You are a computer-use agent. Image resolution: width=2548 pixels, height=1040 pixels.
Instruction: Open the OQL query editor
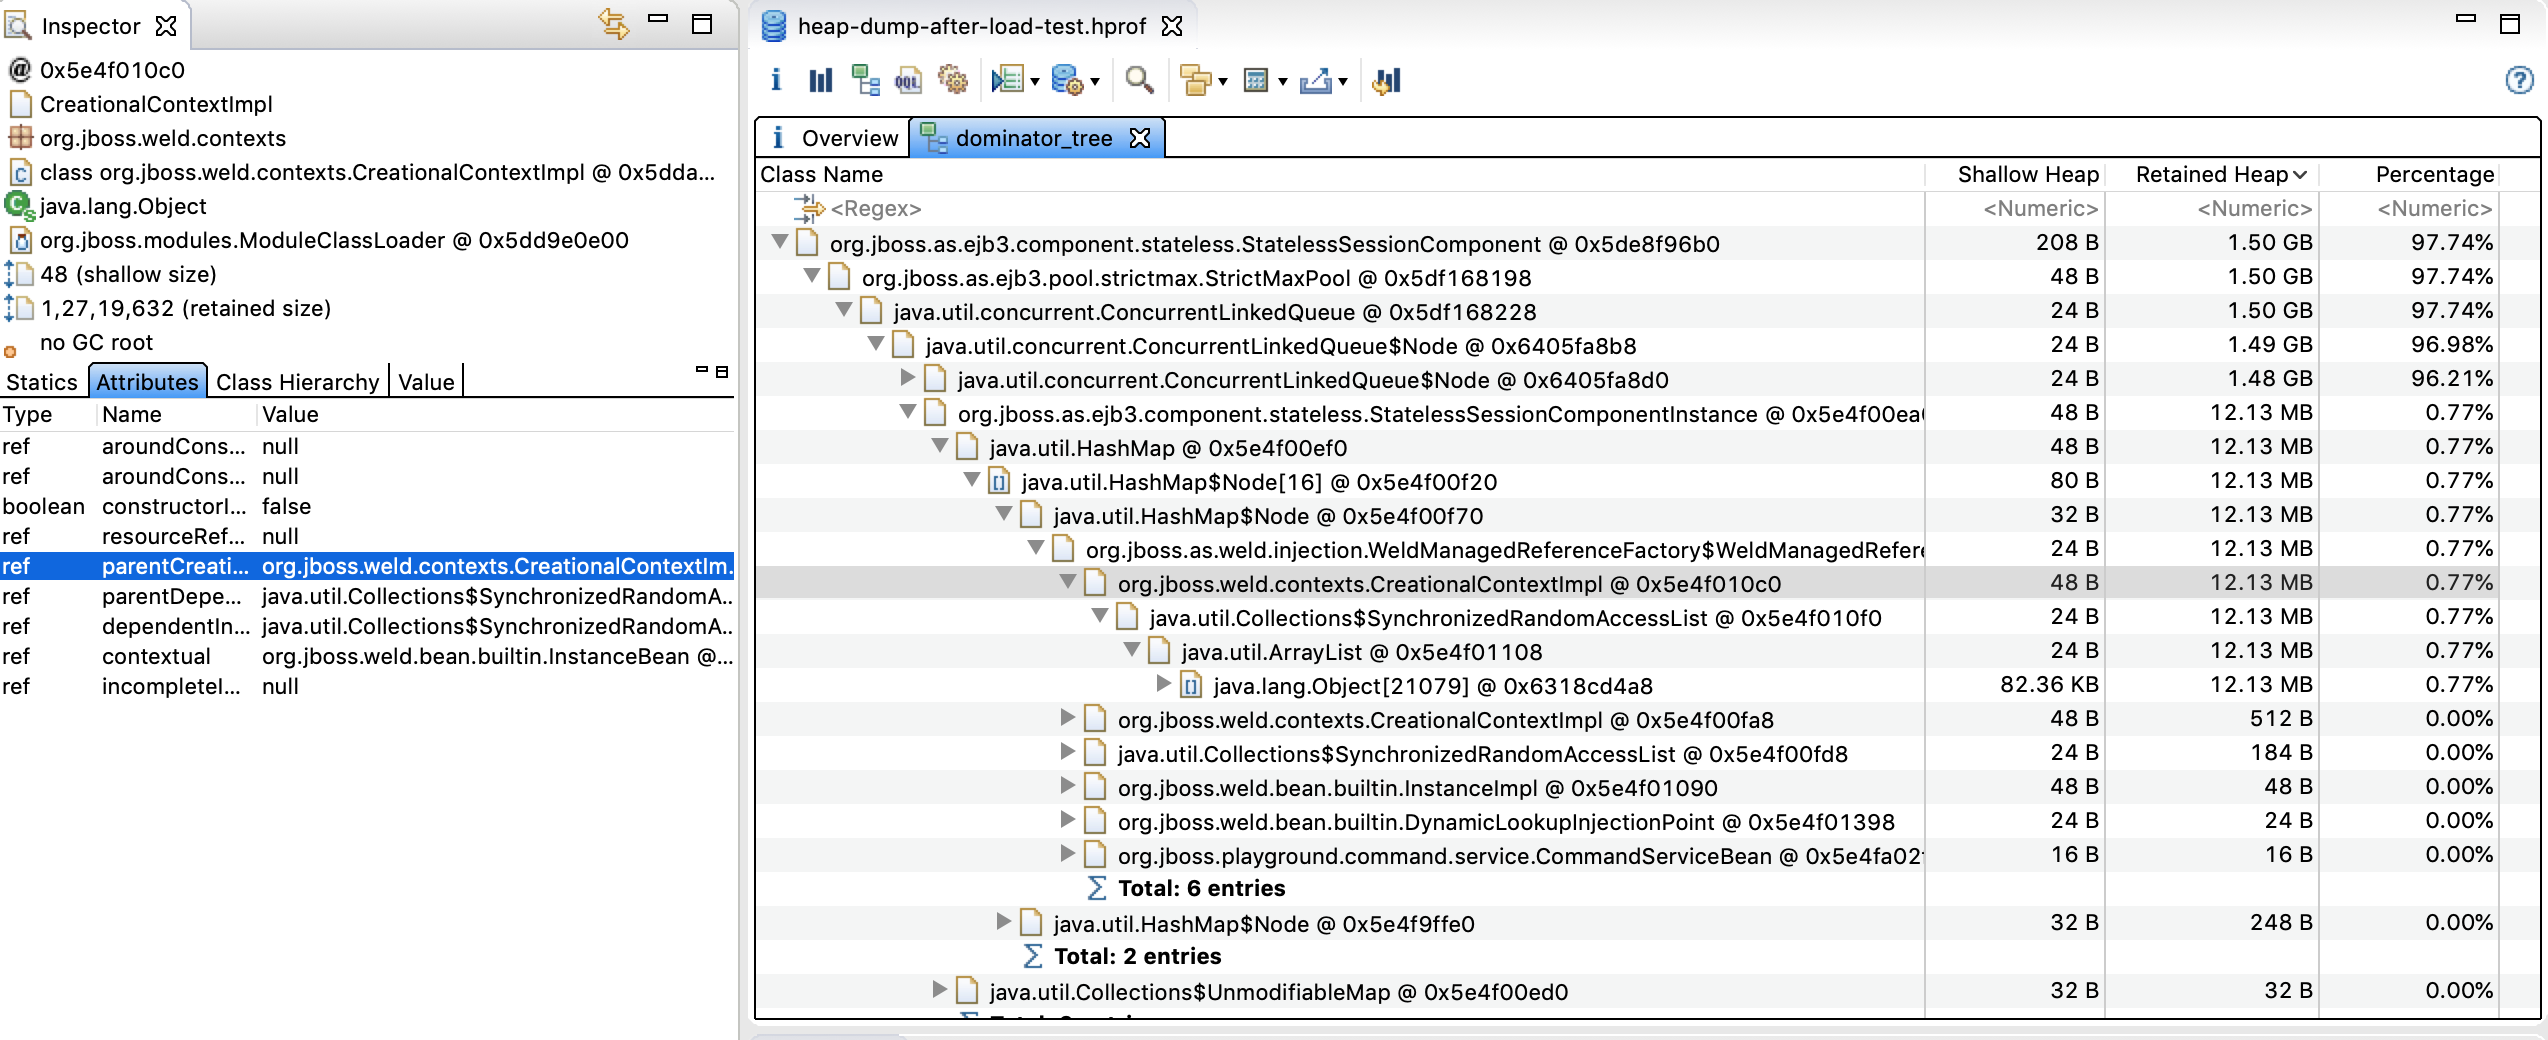(908, 80)
